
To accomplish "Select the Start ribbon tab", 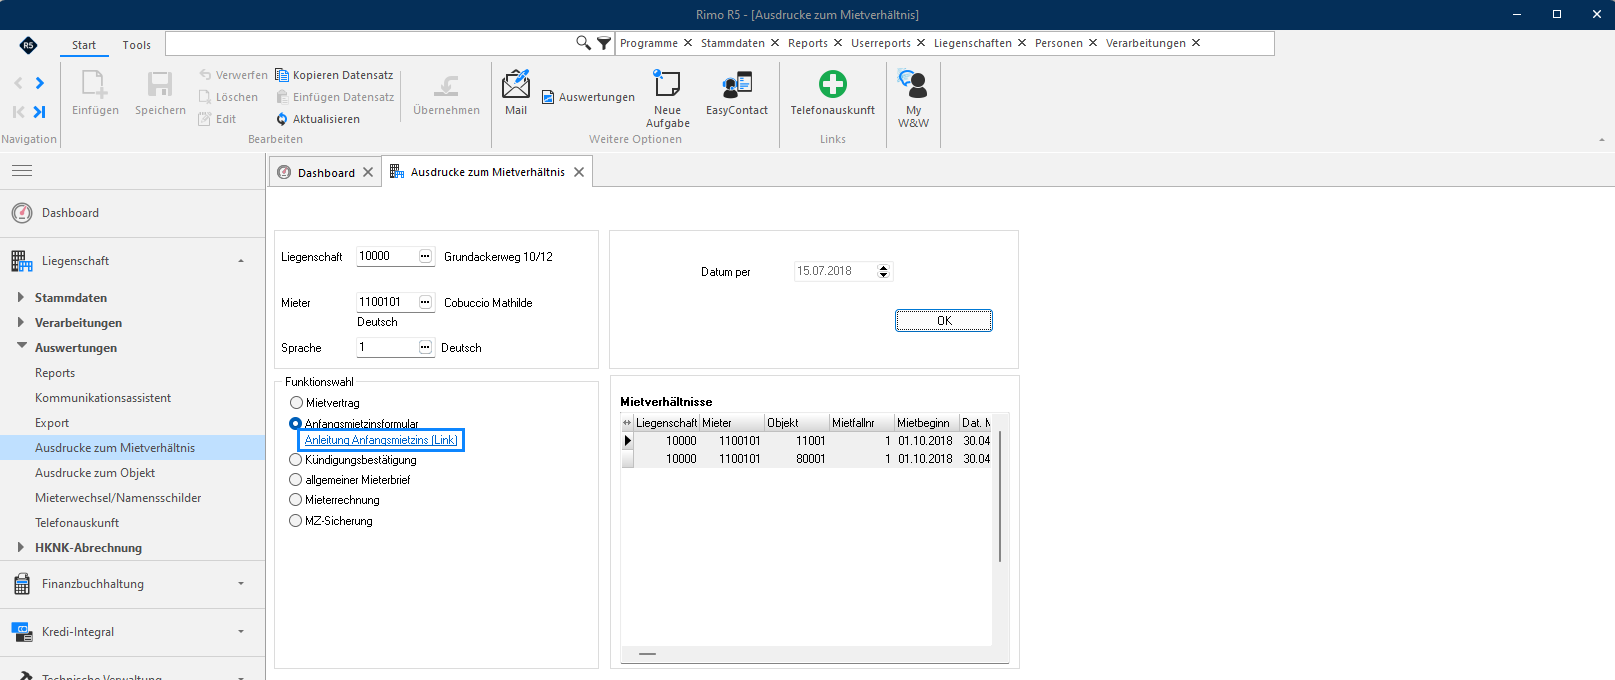I will 84,45.
